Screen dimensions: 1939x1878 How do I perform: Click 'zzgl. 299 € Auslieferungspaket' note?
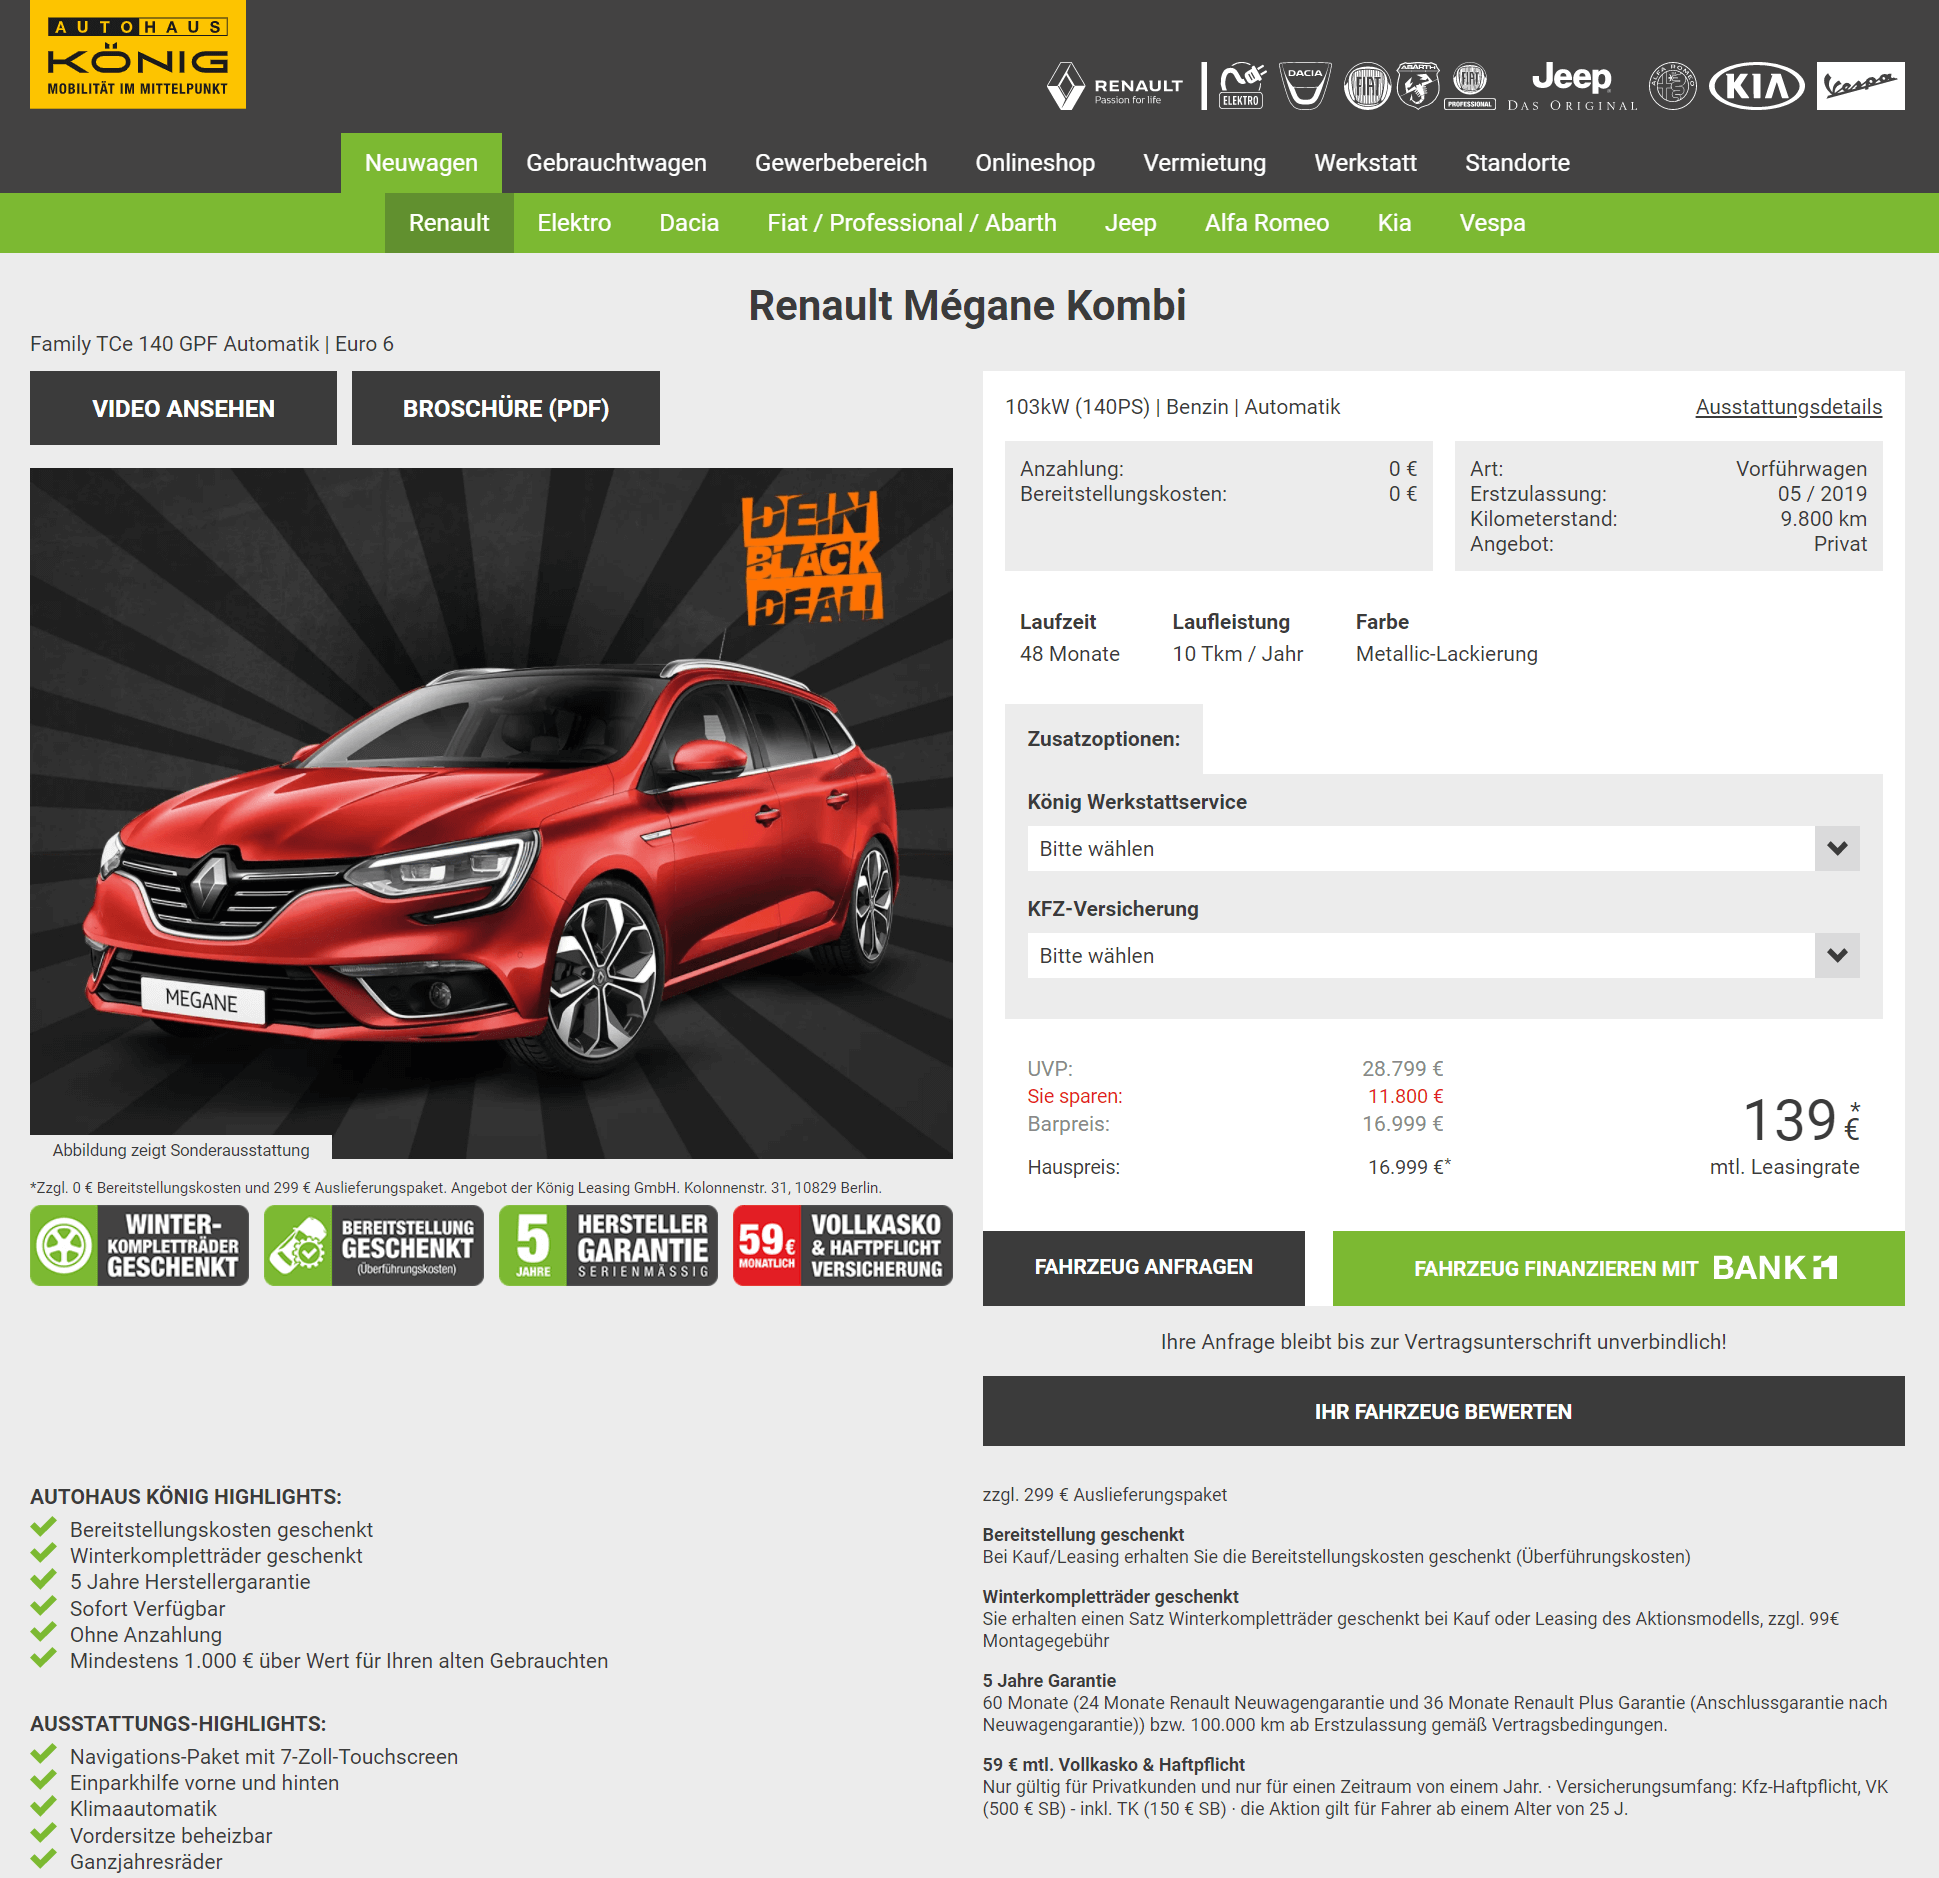1104,1495
